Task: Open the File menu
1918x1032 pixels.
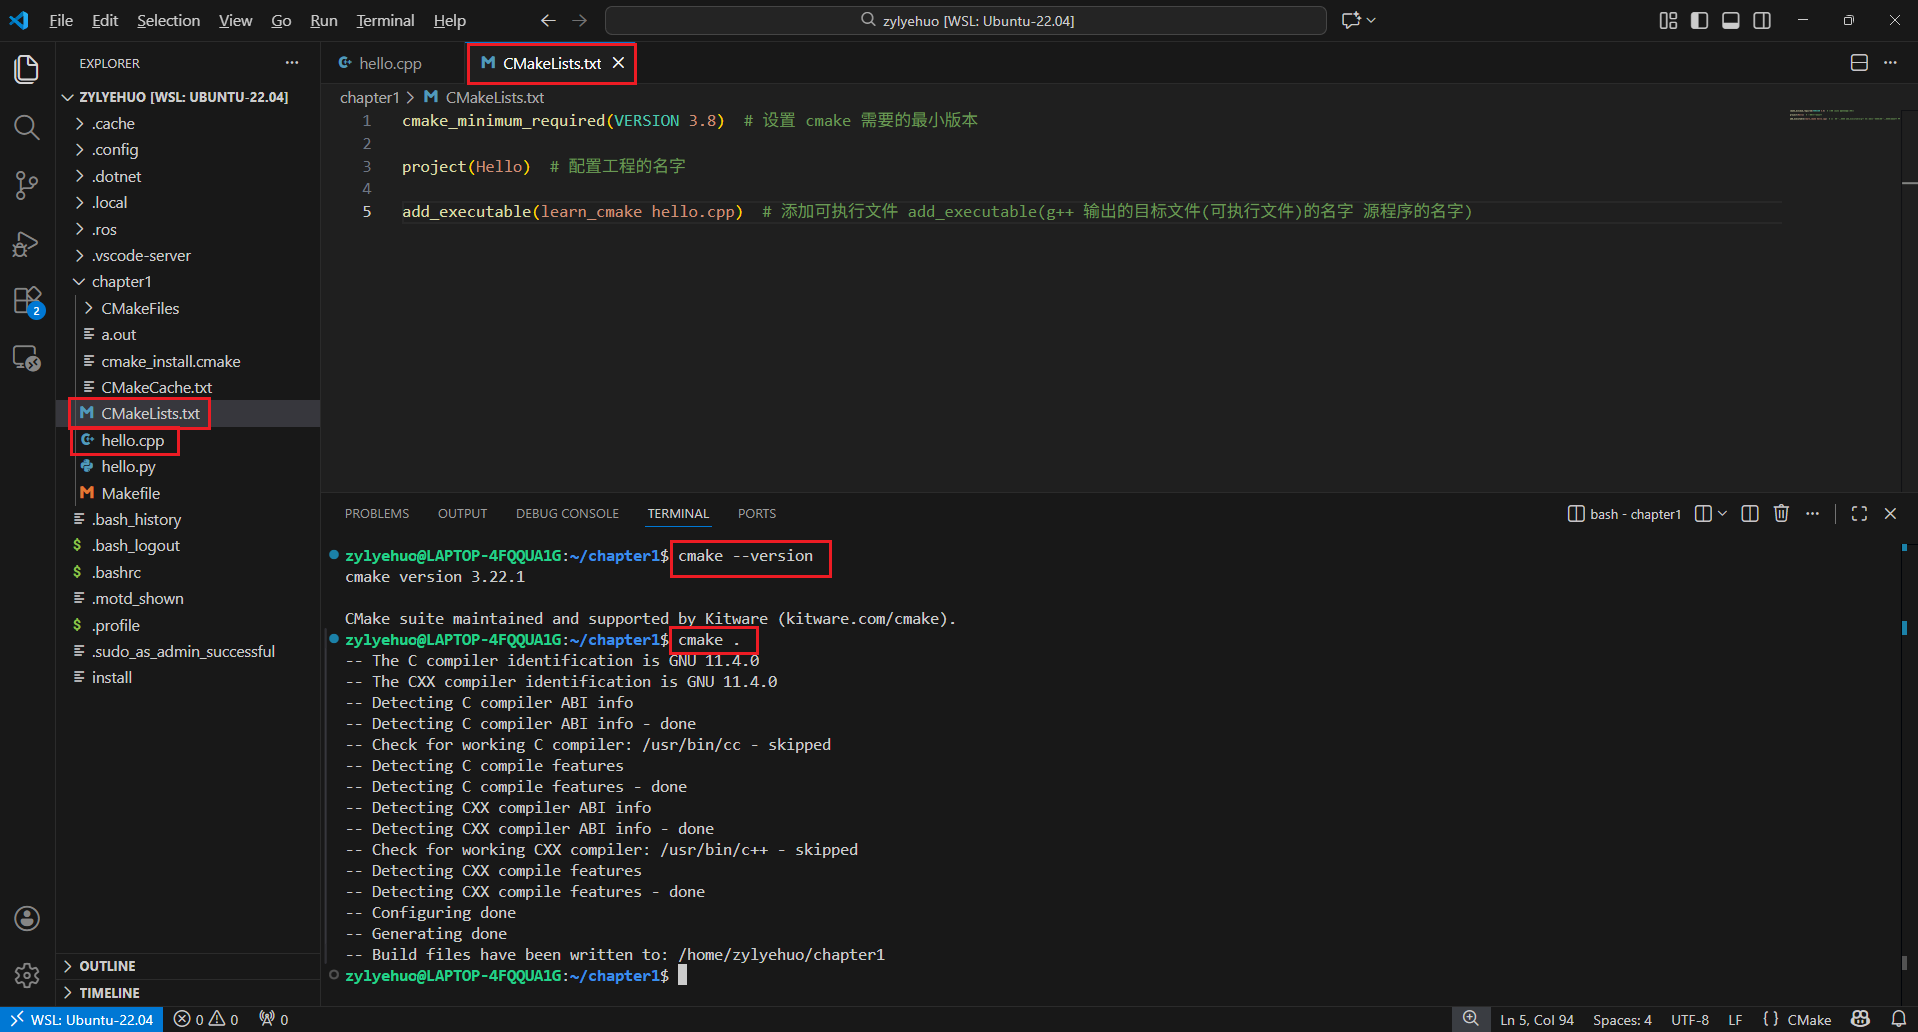Action: (x=61, y=20)
